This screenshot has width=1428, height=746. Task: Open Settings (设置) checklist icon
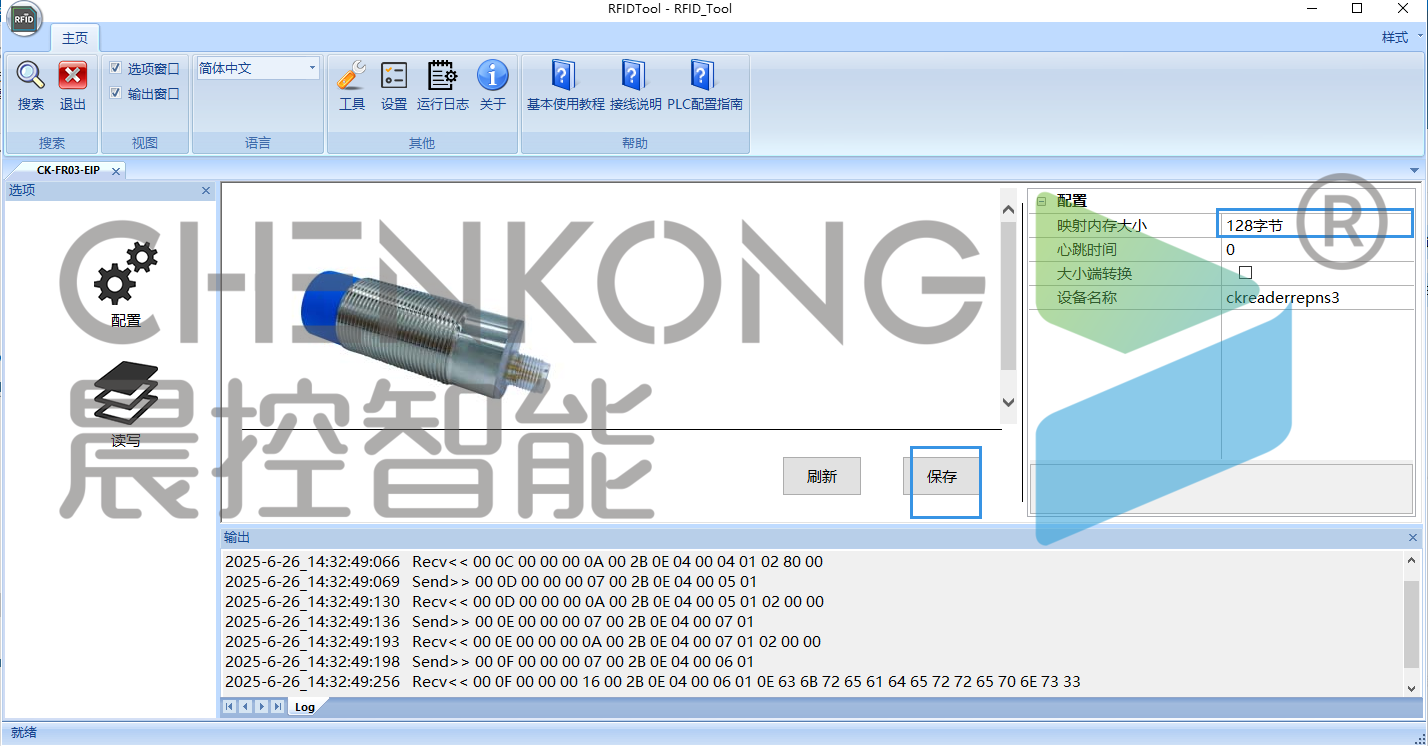(x=394, y=76)
